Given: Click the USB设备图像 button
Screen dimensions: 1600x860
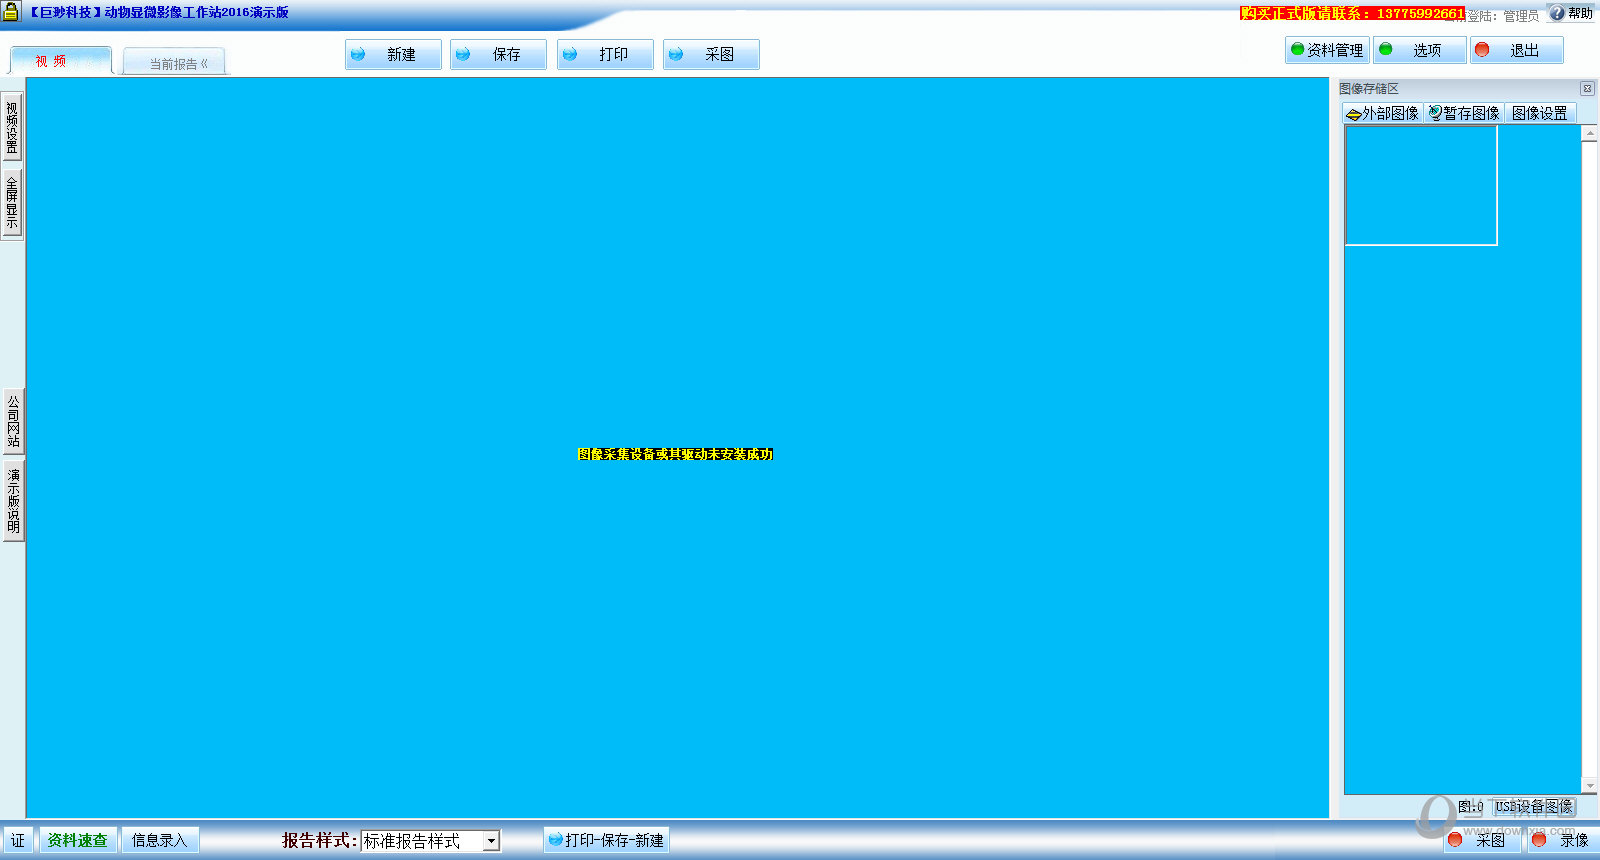Looking at the screenshot, I should 1534,806.
